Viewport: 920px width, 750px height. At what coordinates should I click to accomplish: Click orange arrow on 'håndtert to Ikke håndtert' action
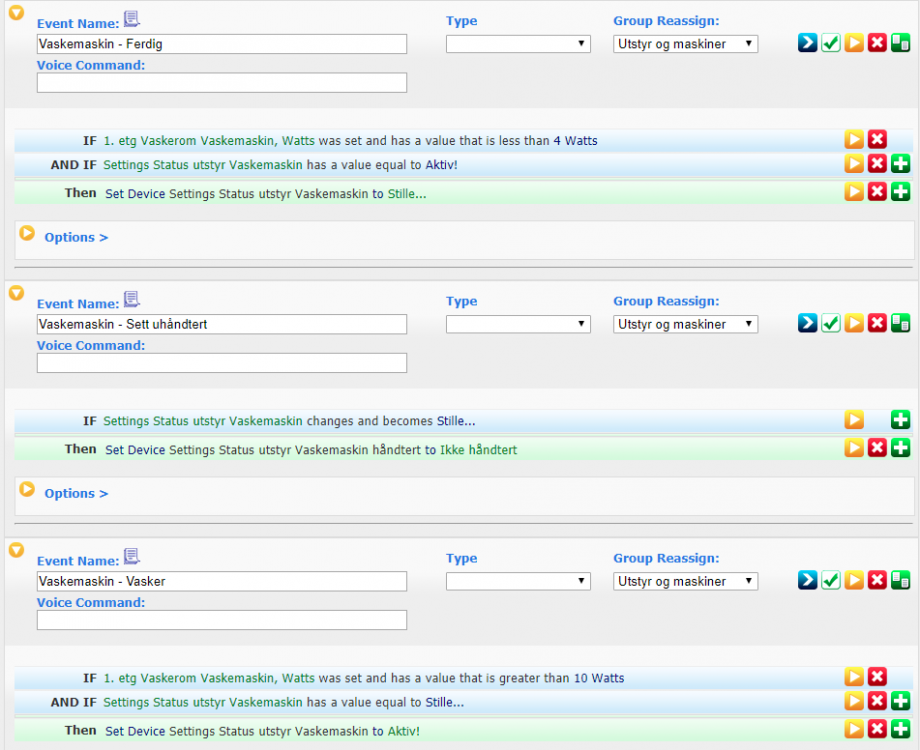(x=854, y=448)
